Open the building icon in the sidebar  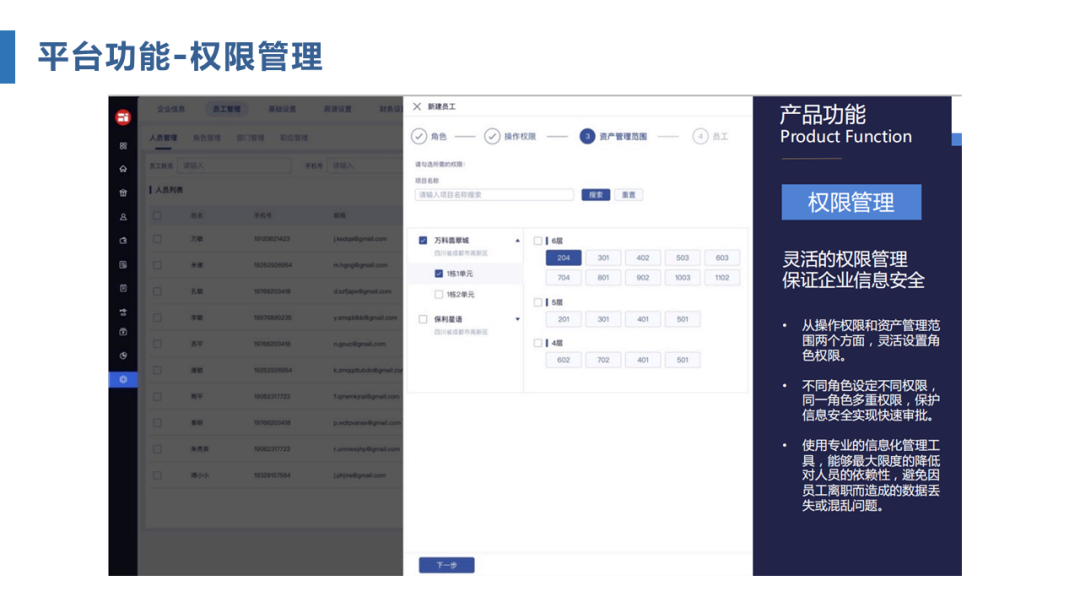pyautogui.click(x=123, y=193)
